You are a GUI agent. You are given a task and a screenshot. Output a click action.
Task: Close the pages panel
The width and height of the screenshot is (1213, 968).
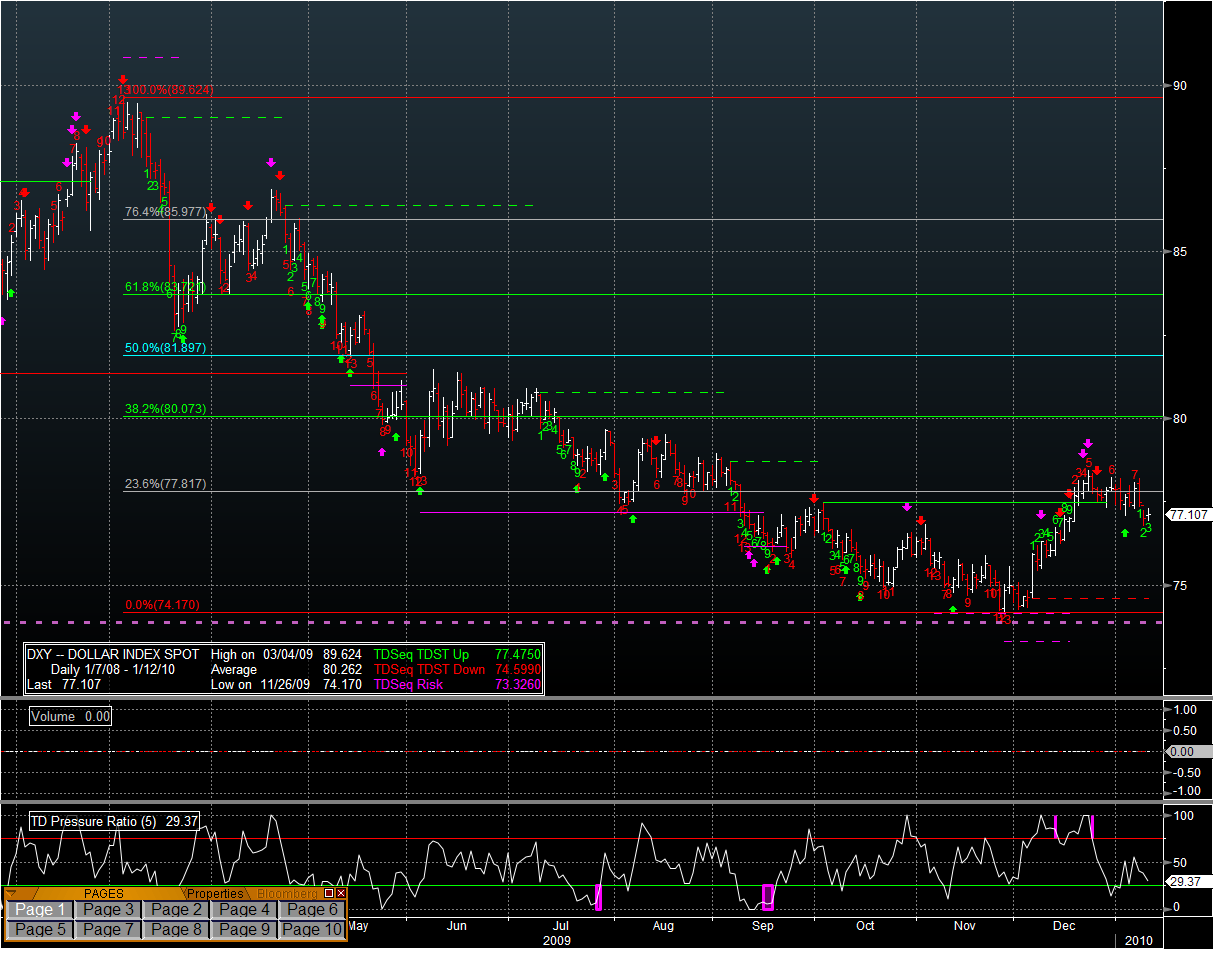point(341,893)
